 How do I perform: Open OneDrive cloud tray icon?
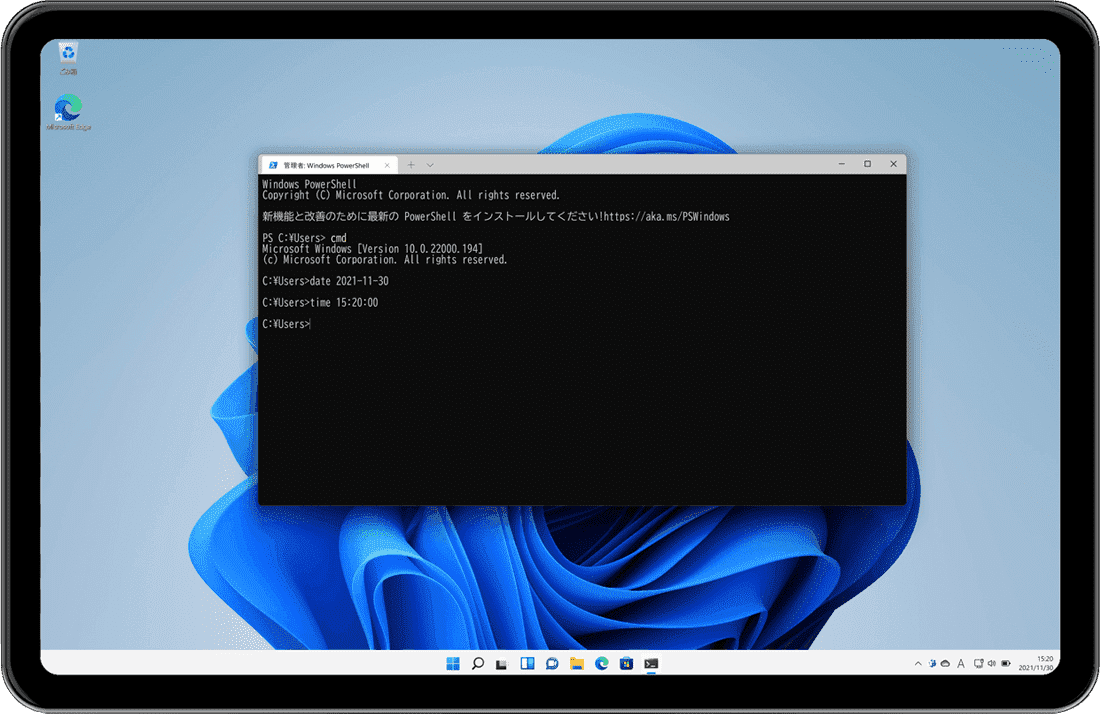coord(946,664)
